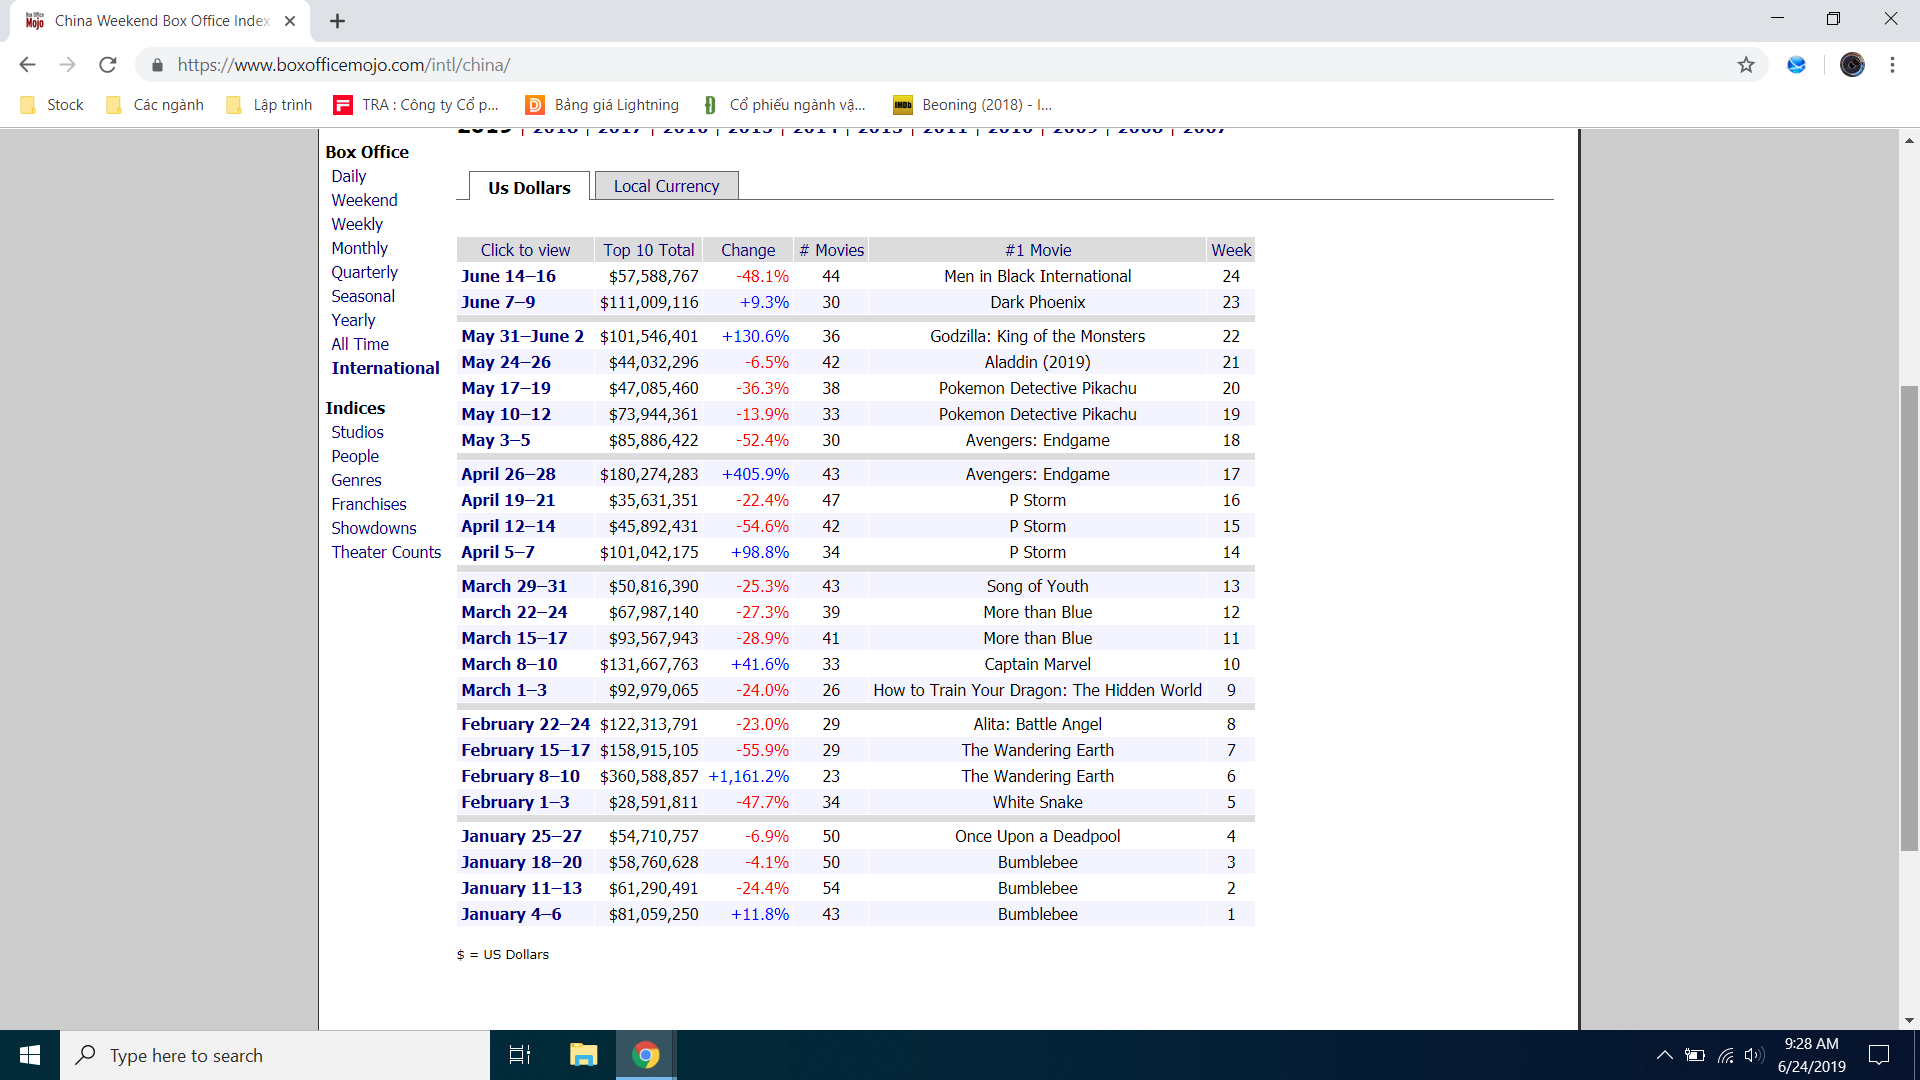The height and width of the screenshot is (1080, 1920).
Task: Show hidden system tray icons
Action: (x=1664, y=1055)
